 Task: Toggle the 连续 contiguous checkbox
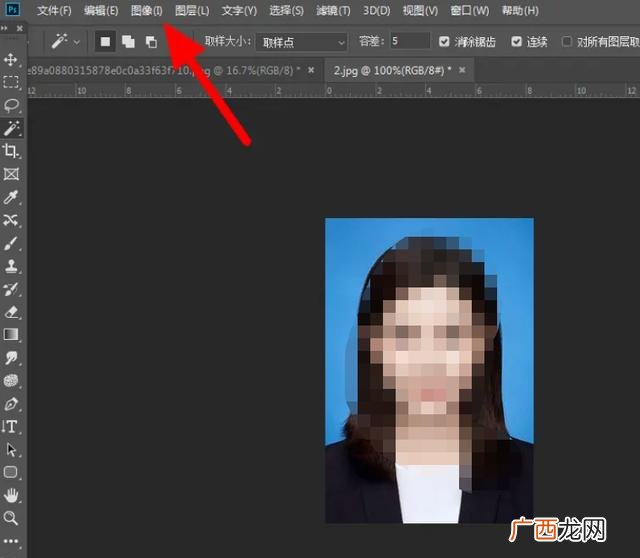[x=516, y=41]
